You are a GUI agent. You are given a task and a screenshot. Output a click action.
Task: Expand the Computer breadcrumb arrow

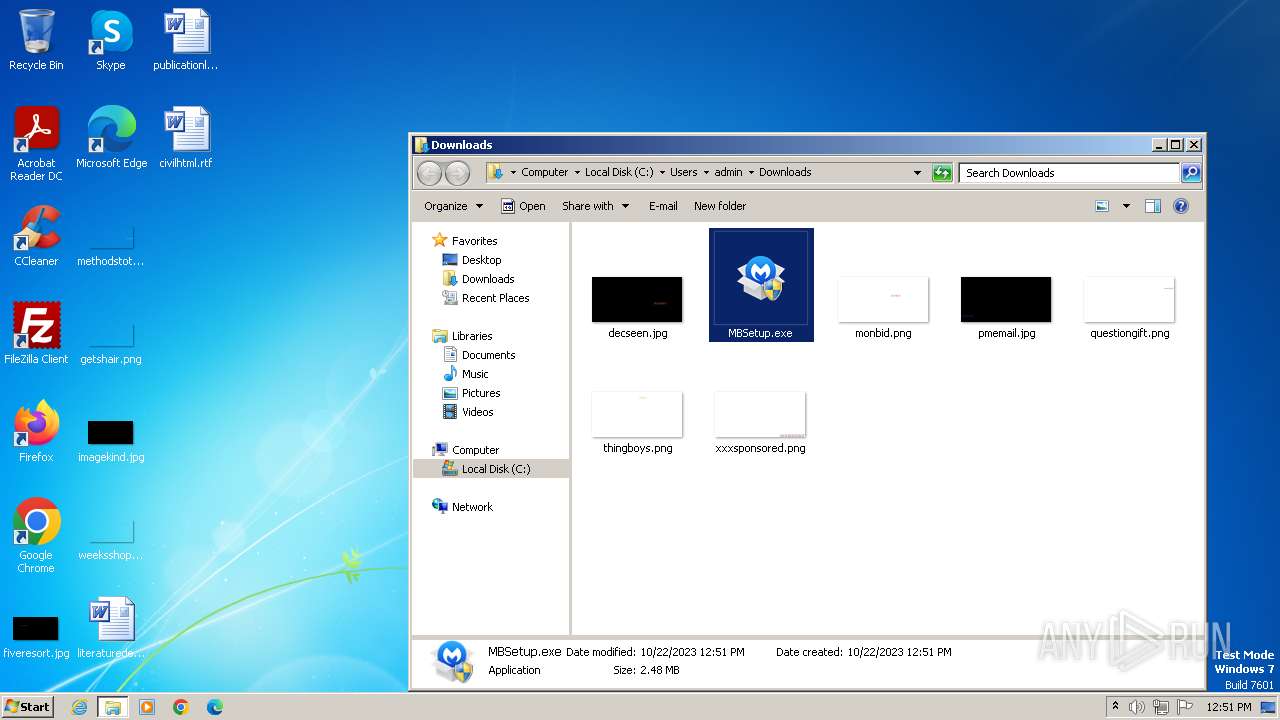577,173
